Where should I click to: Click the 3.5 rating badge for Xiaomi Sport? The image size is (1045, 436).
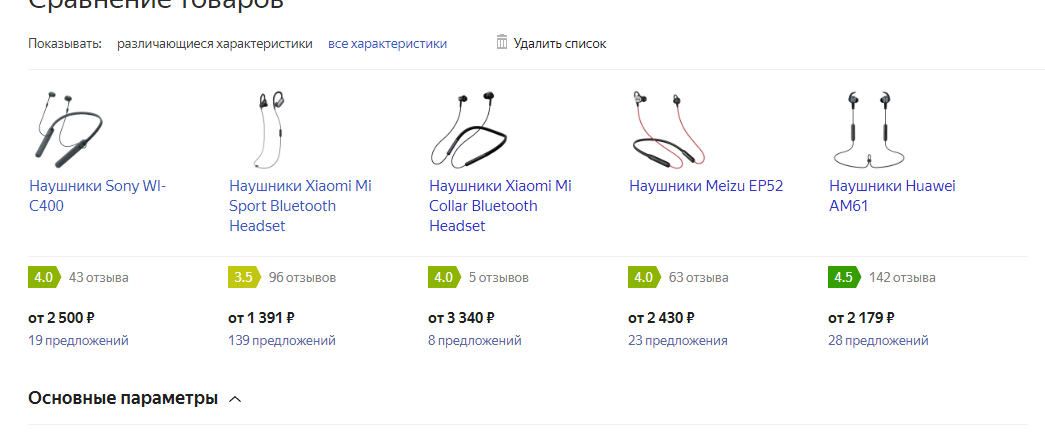click(245, 277)
